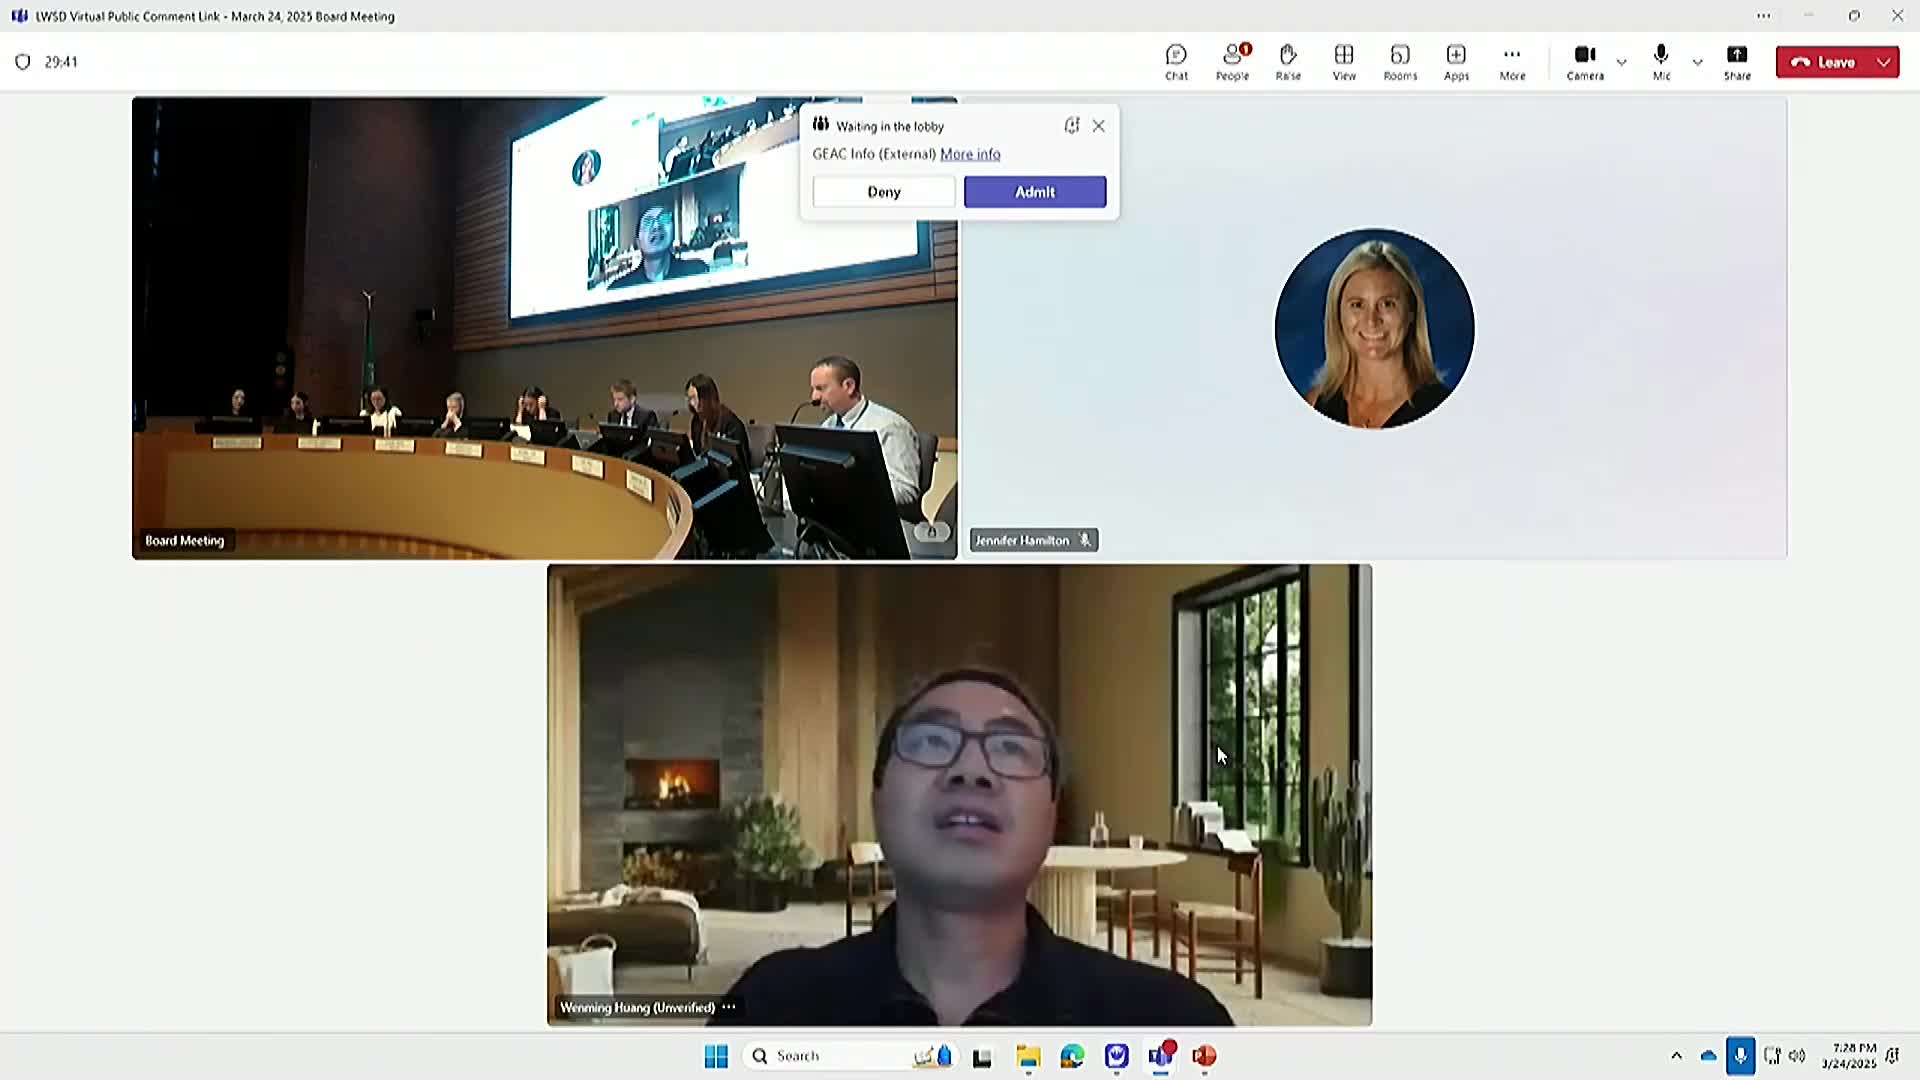Viewport: 1920px width, 1080px height.
Task: Open Share content tray
Action: 1737,62
